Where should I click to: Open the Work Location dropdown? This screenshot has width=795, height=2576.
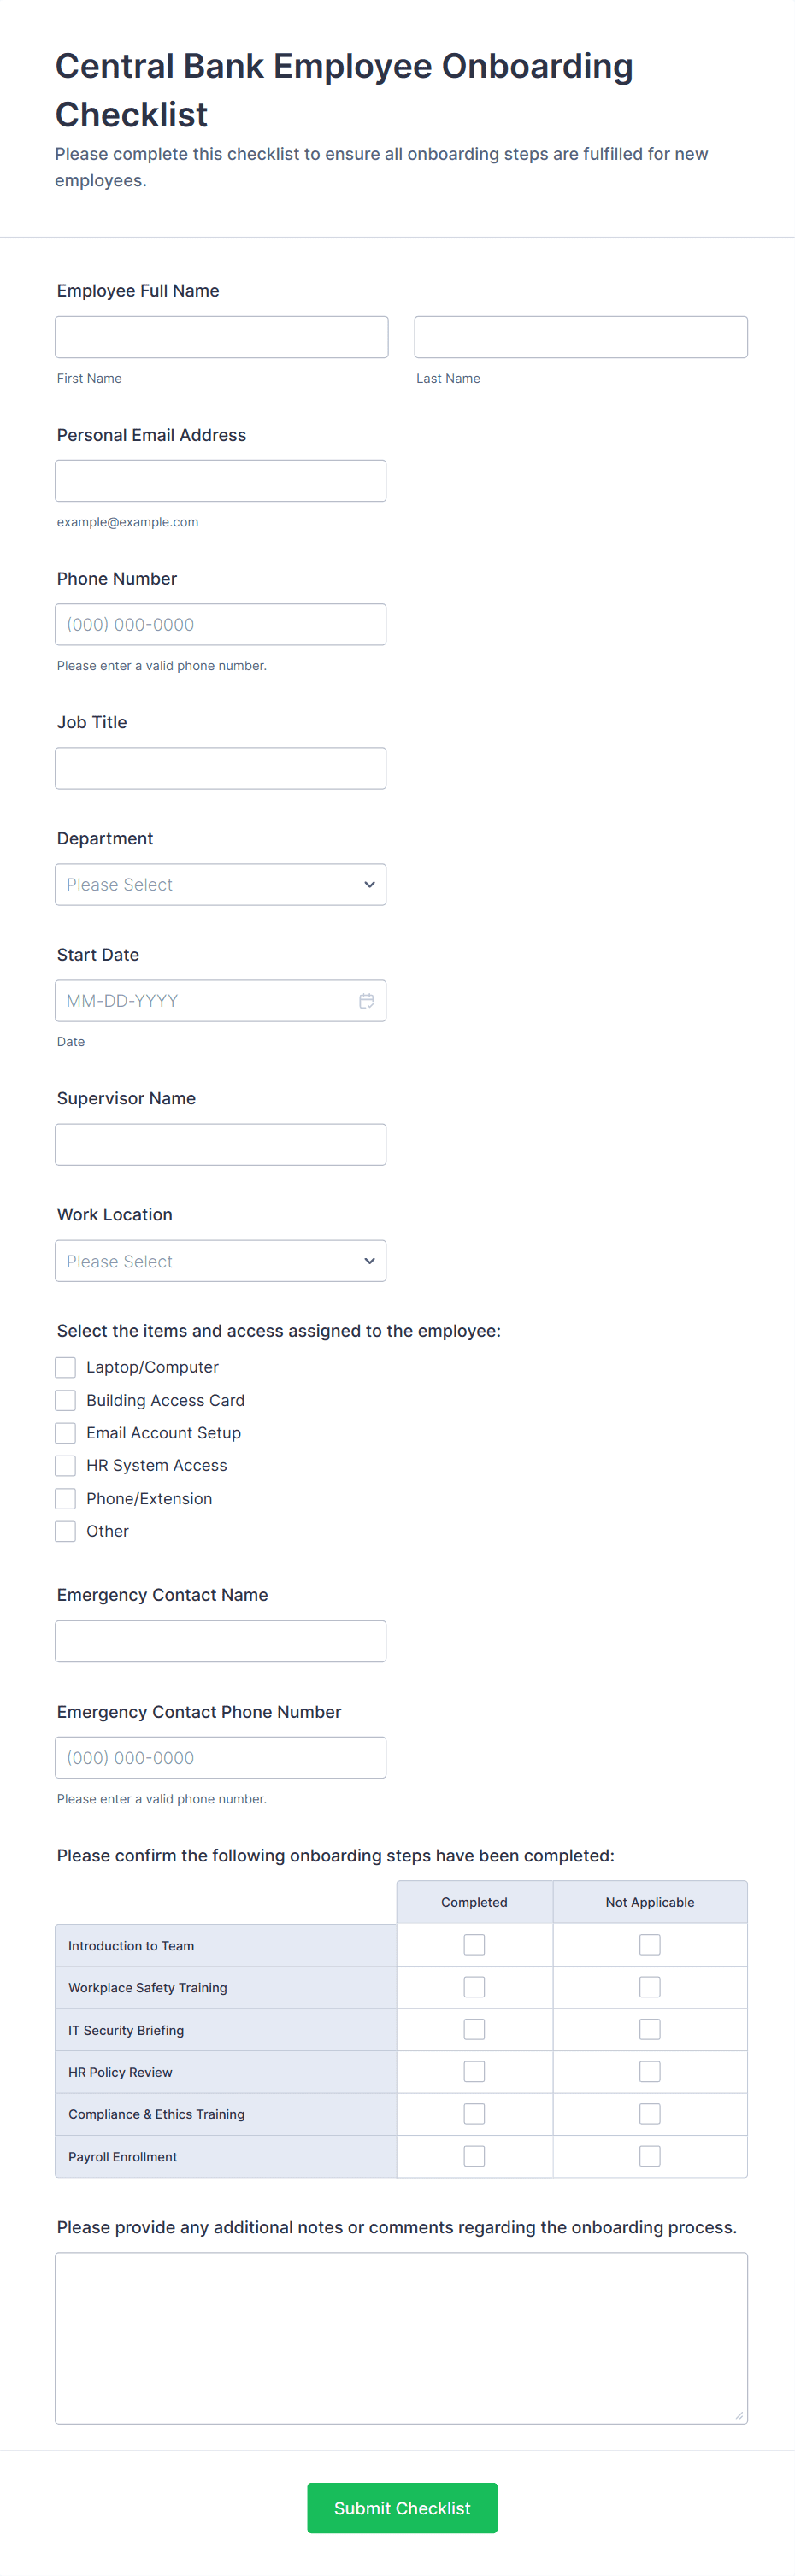pyautogui.click(x=220, y=1261)
